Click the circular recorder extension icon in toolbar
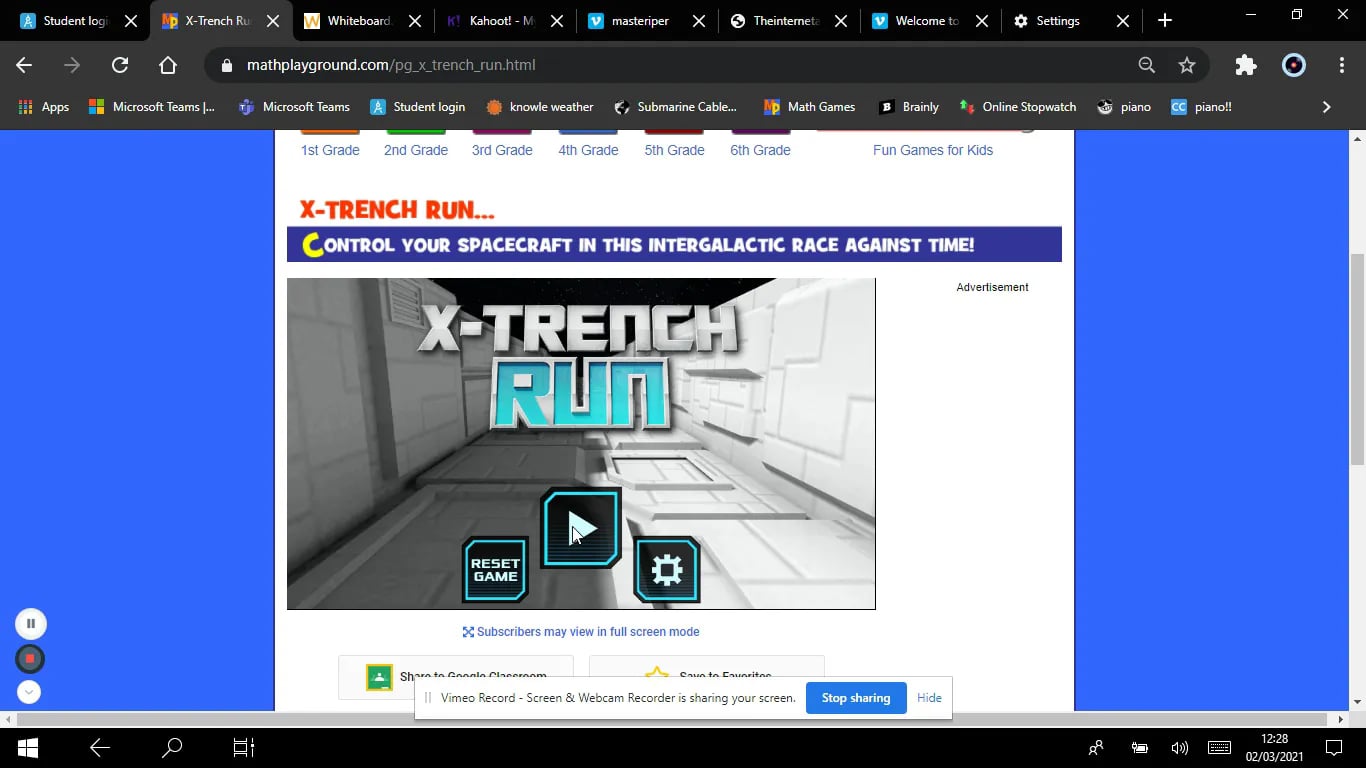The image size is (1366, 768). [x=1294, y=65]
